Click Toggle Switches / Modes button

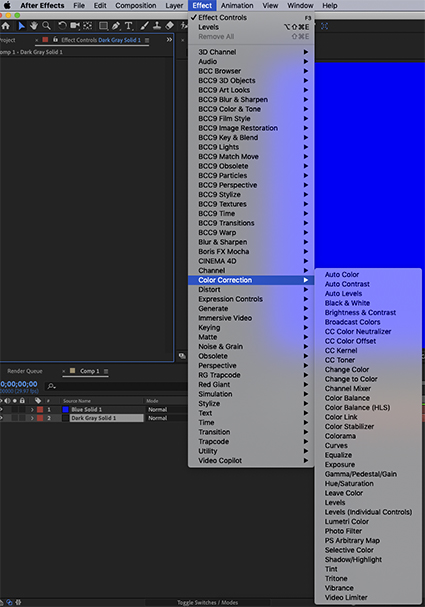[207, 603]
